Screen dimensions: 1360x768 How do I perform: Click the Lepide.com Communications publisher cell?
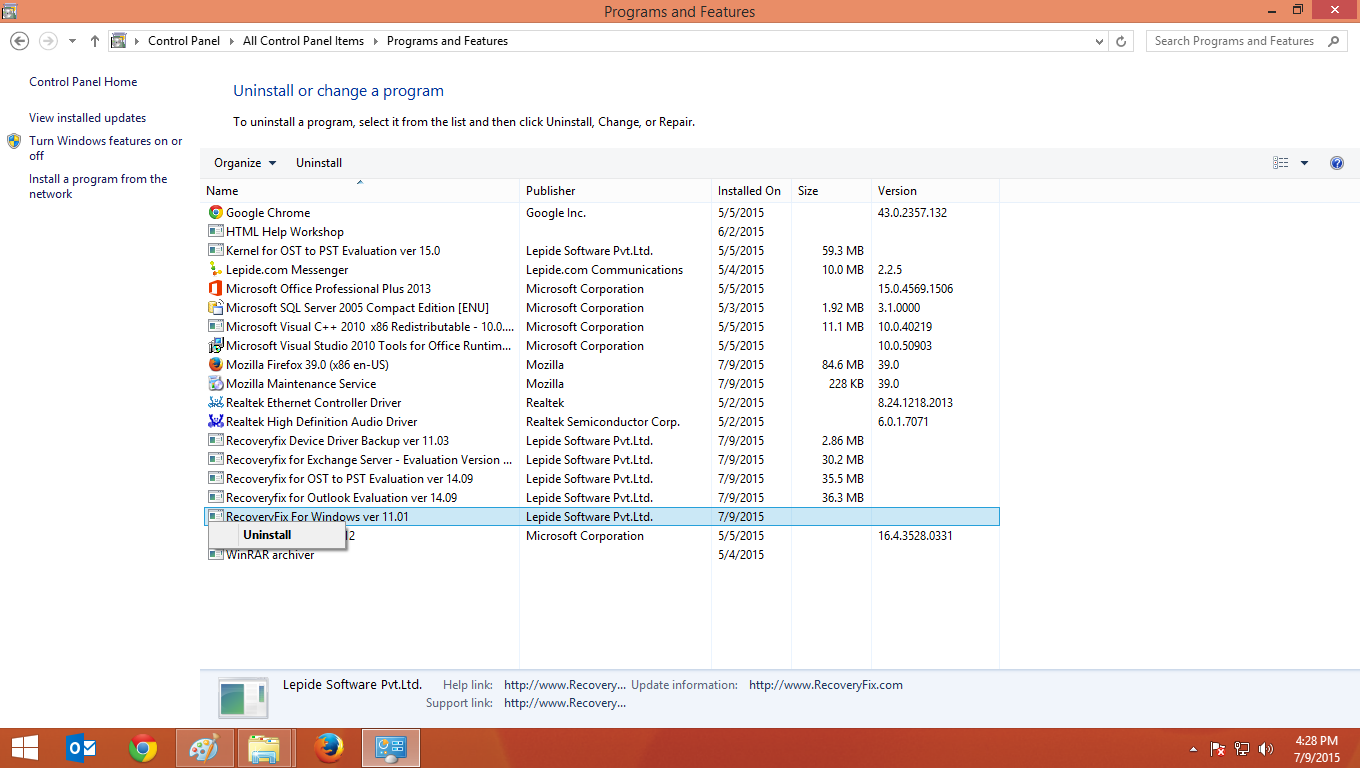[604, 270]
